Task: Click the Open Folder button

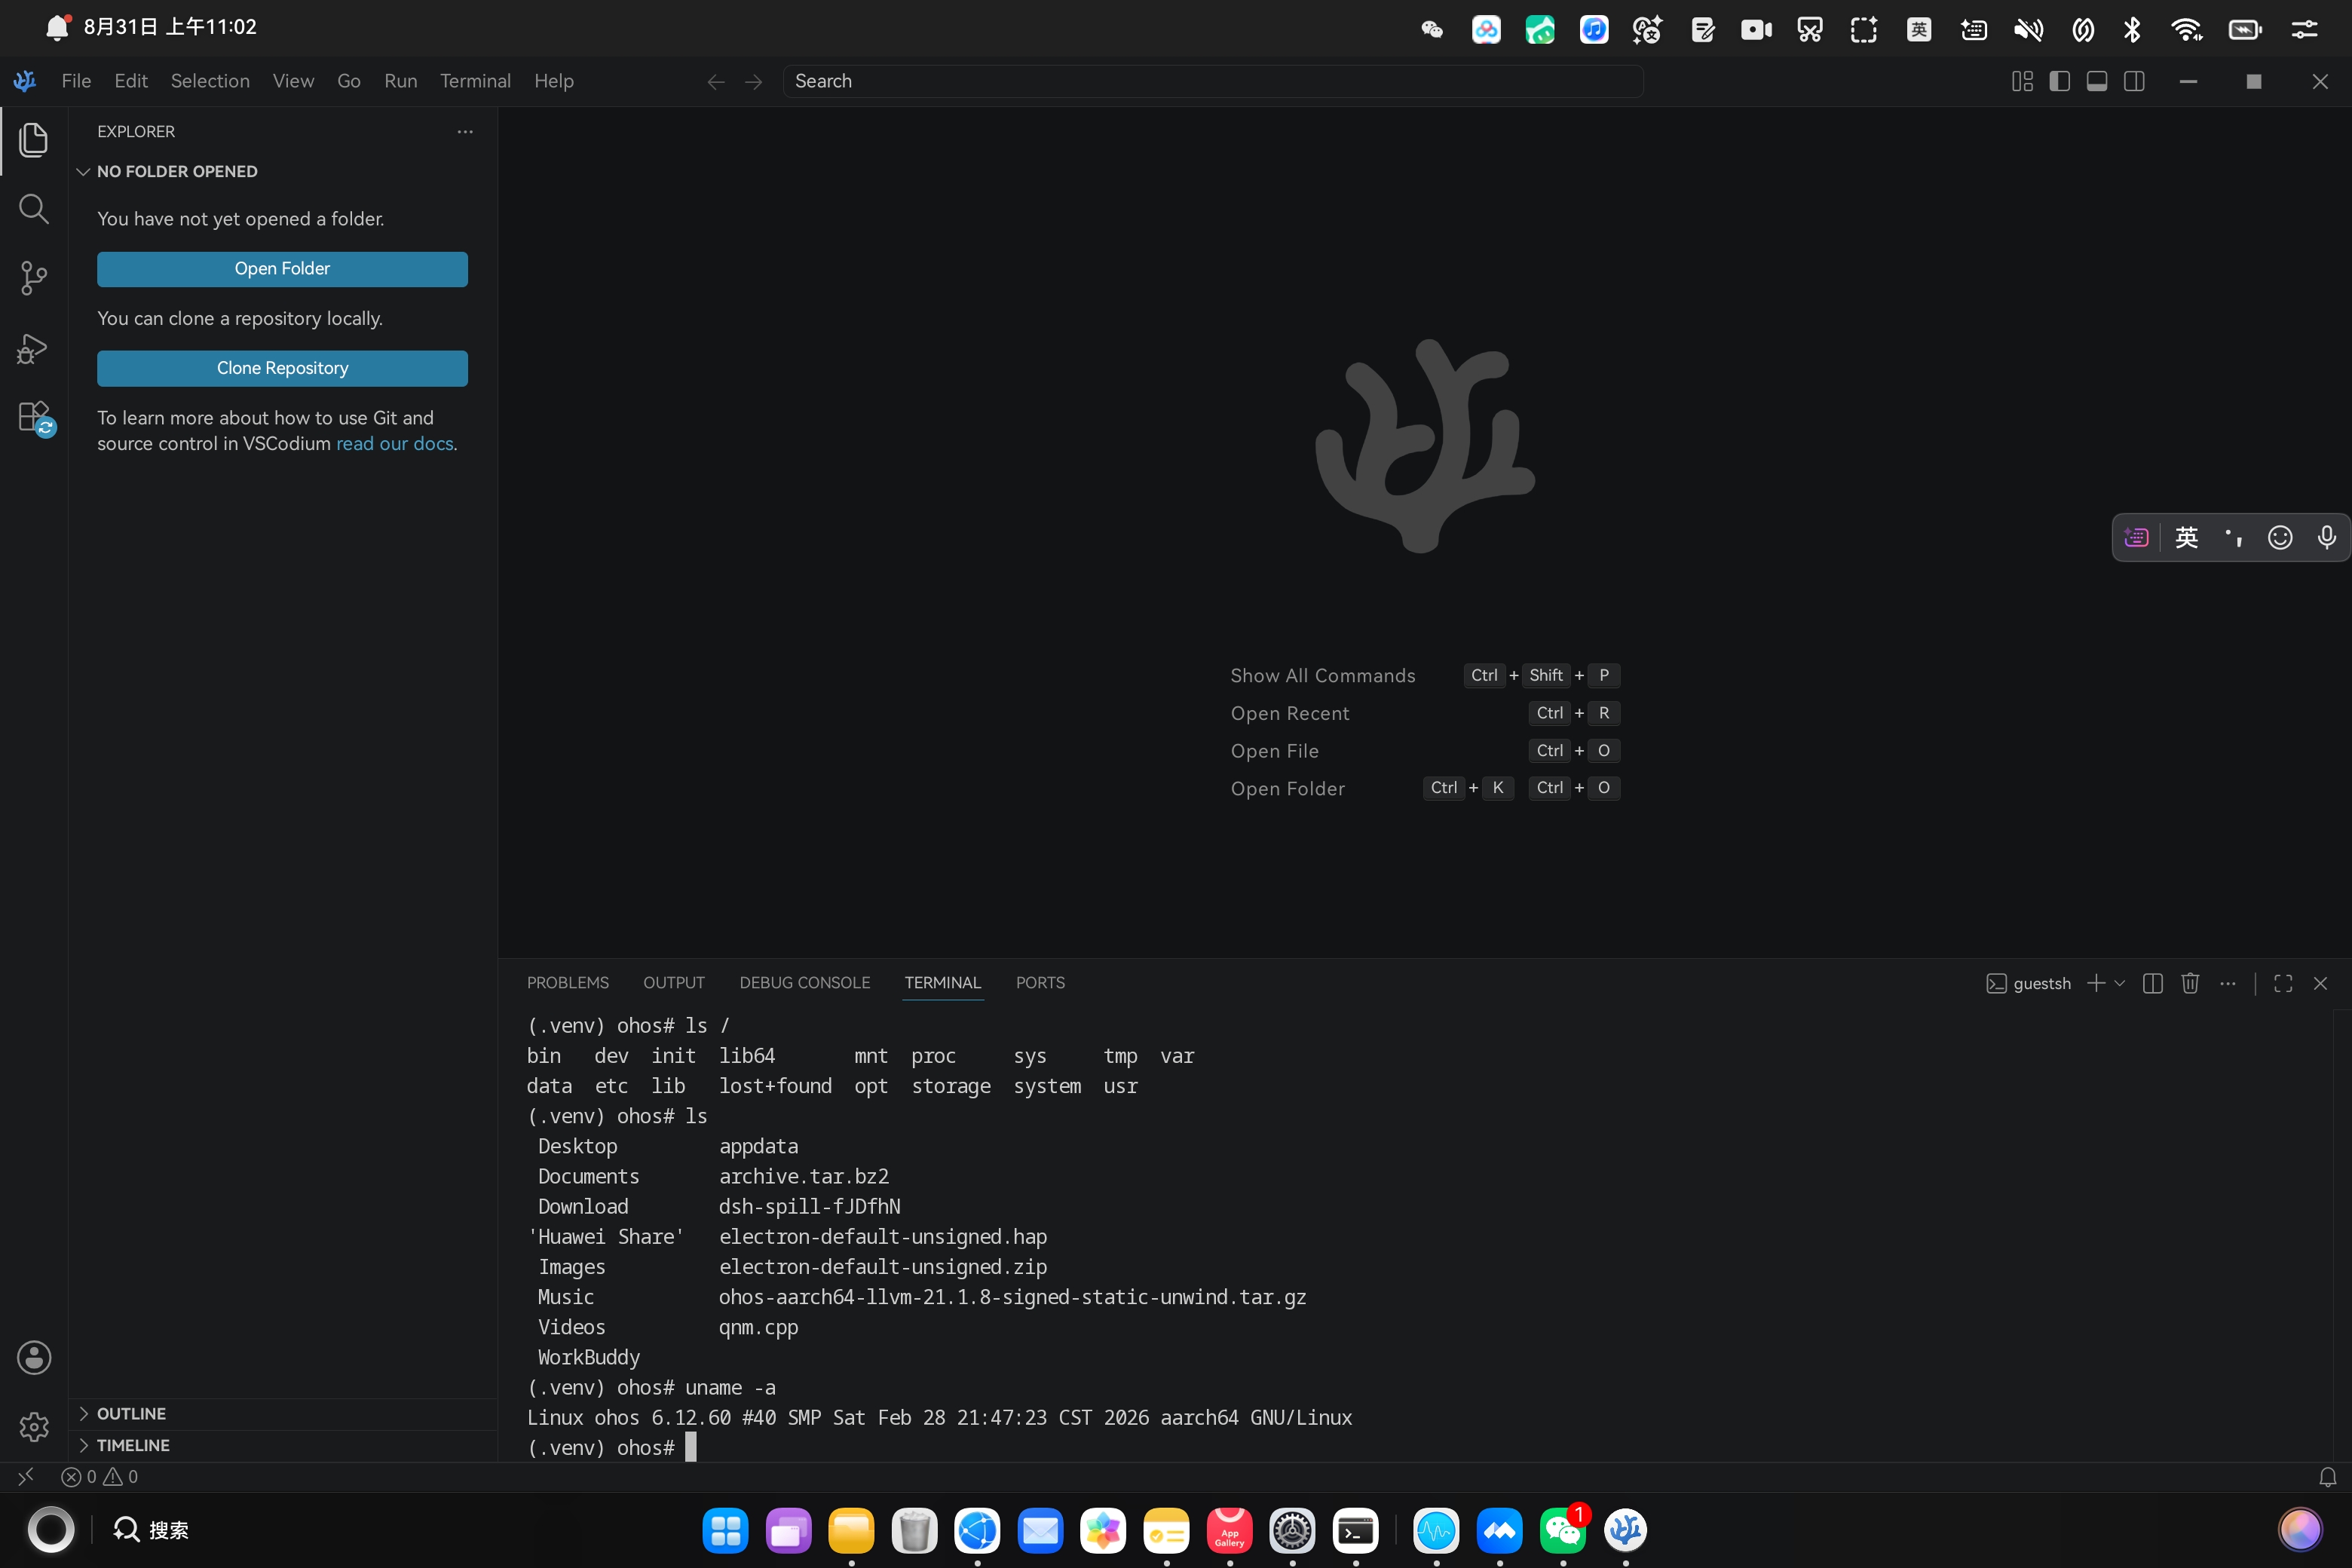Action: (282, 269)
